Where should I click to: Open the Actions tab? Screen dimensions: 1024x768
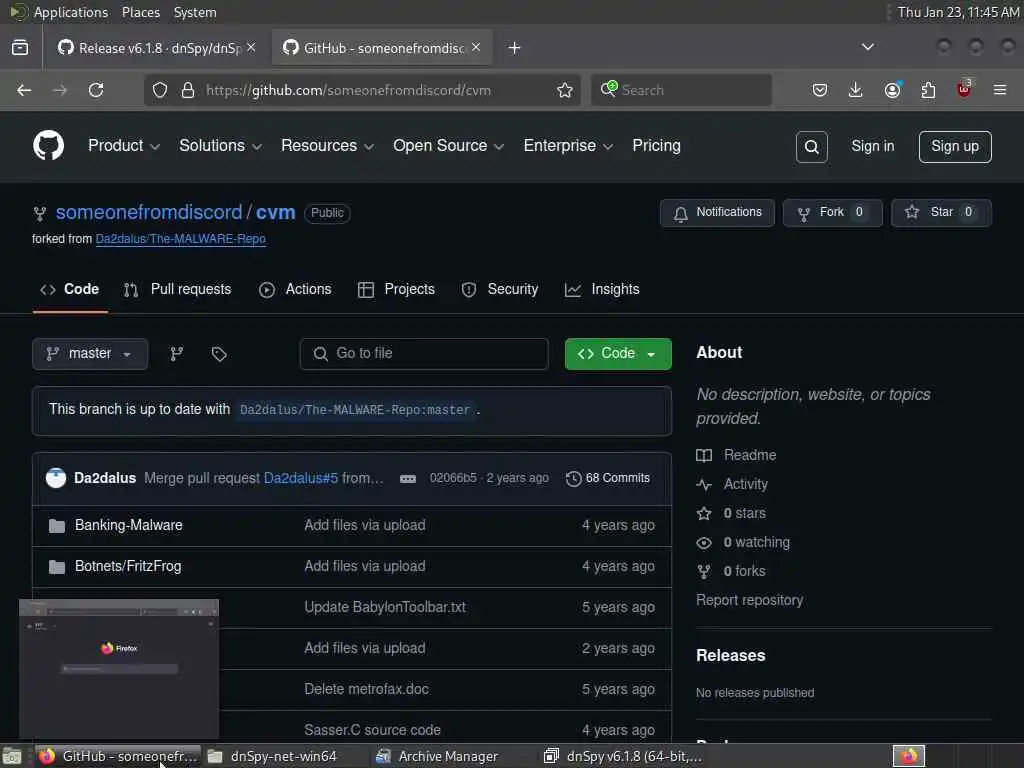point(295,289)
